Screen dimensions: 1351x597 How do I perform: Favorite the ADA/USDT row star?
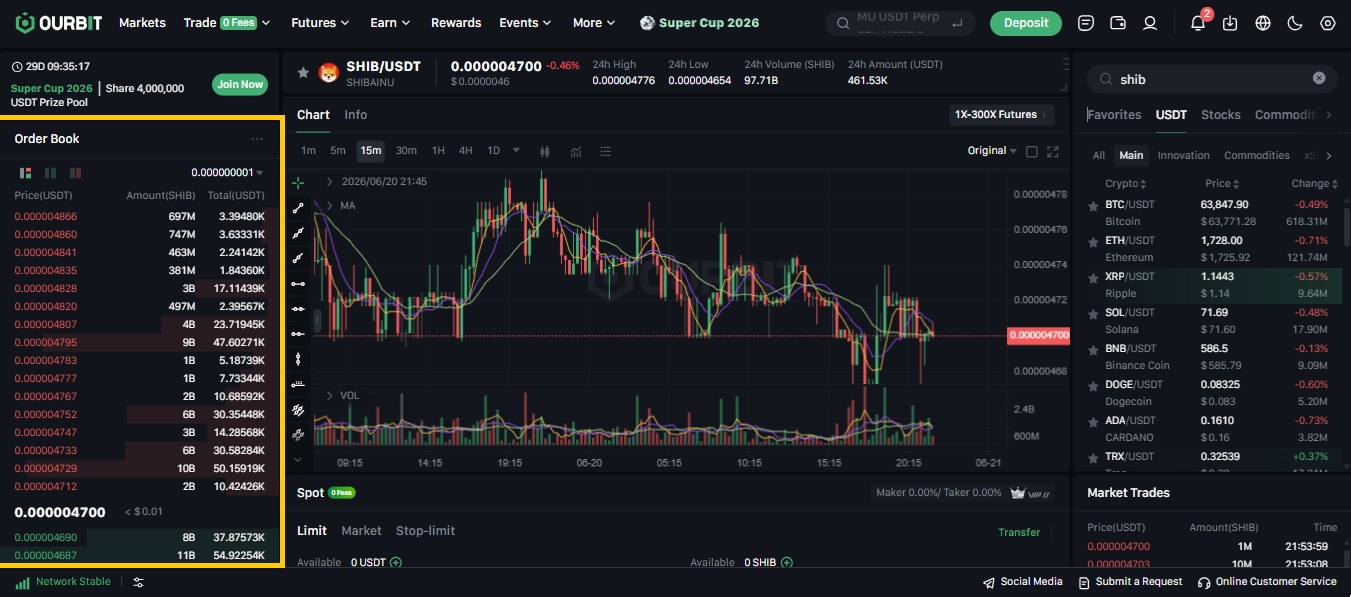coord(1093,421)
